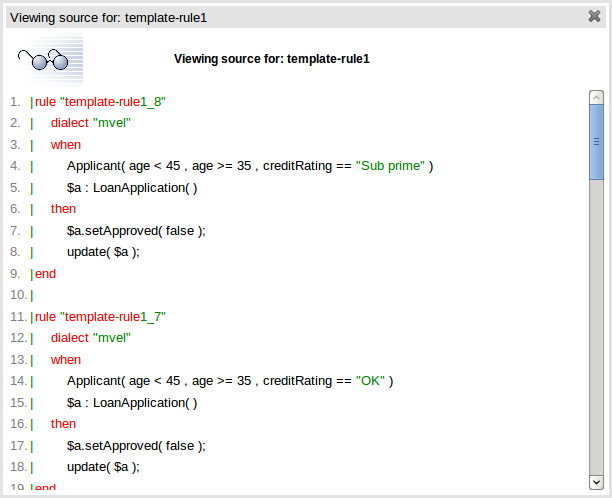612x498 pixels.
Task: Click the 'end' keyword on line 9
Action: tap(46, 274)
